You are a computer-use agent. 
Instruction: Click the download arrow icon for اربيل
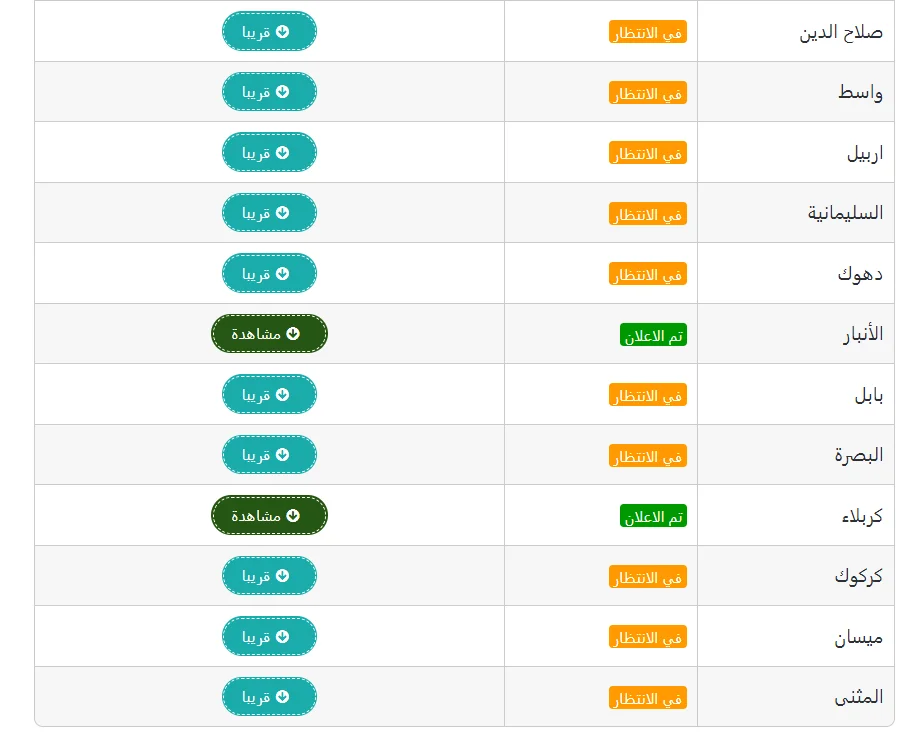[282, 153]
